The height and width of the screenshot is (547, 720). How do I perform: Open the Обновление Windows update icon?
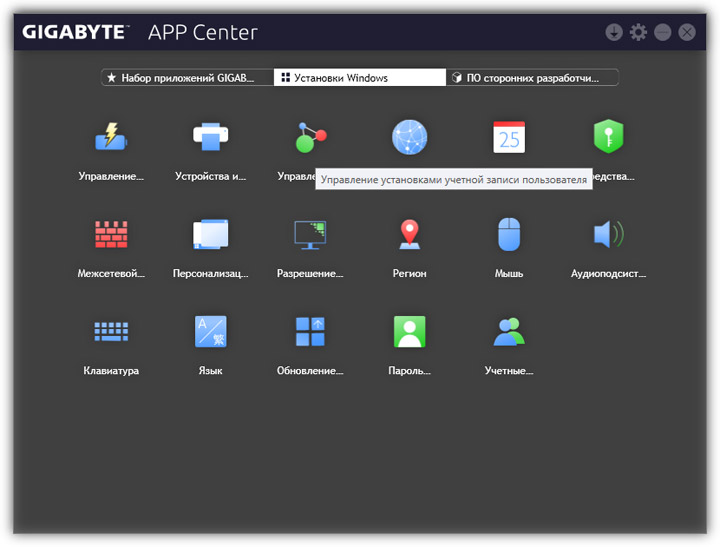tap(310, 331)
